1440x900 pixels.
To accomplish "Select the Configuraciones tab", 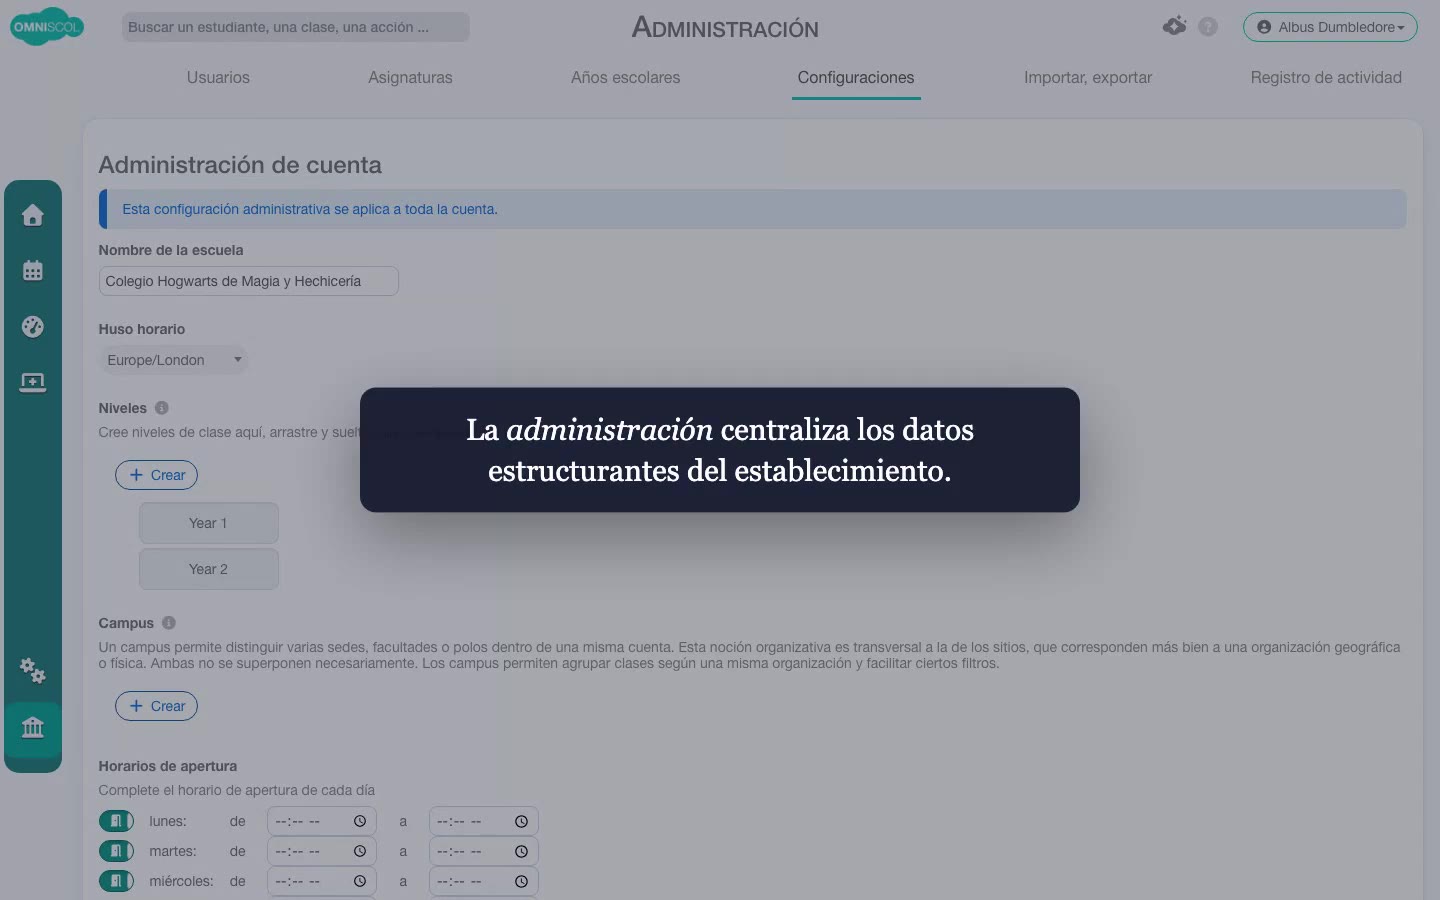I will pyautogui.click(x=856, y=77).
